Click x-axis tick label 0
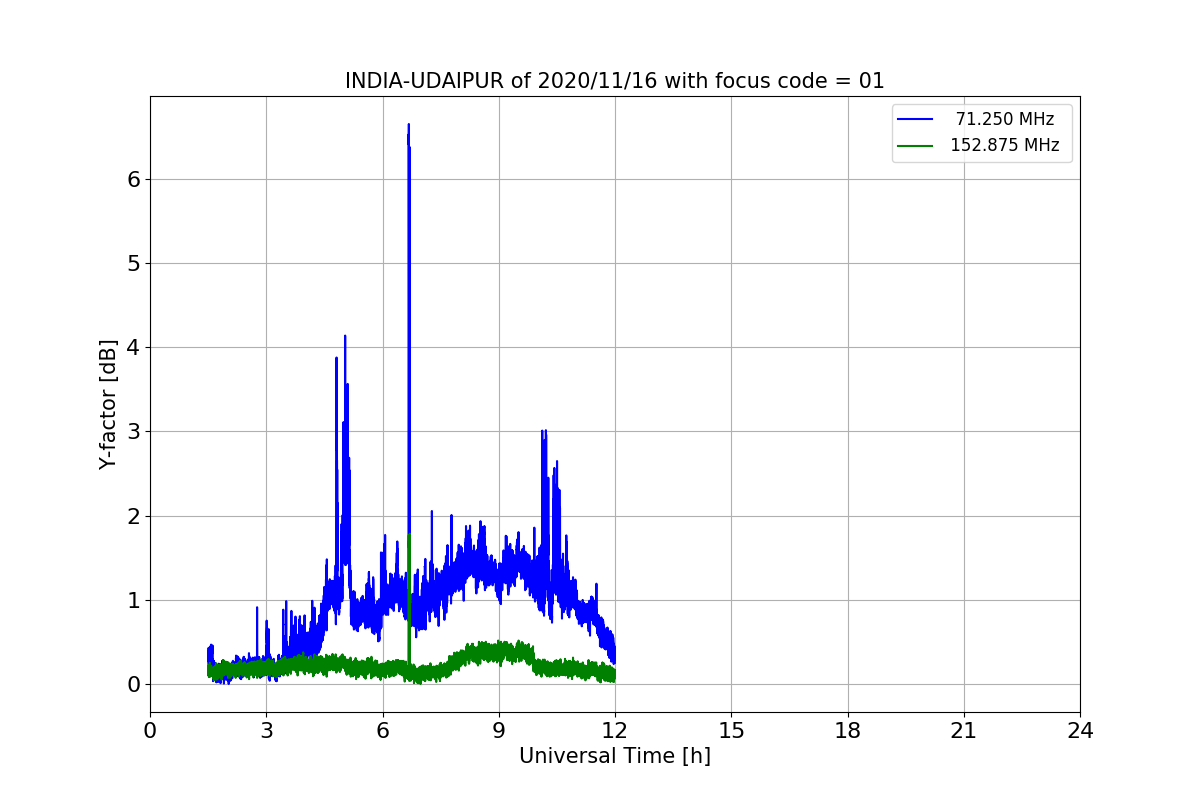The height and width of the screenshot is (800, 1200). [x=150, y=731]
